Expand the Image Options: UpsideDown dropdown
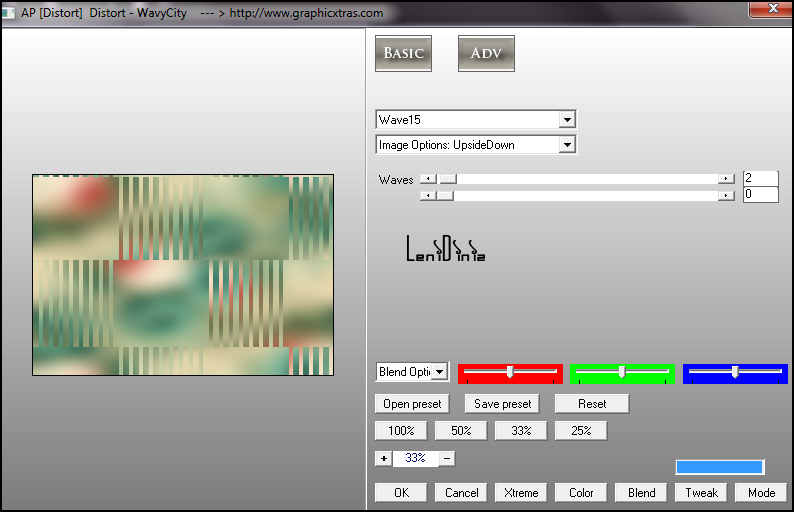This screenshot has height=512, width=794. pos(567,145)
